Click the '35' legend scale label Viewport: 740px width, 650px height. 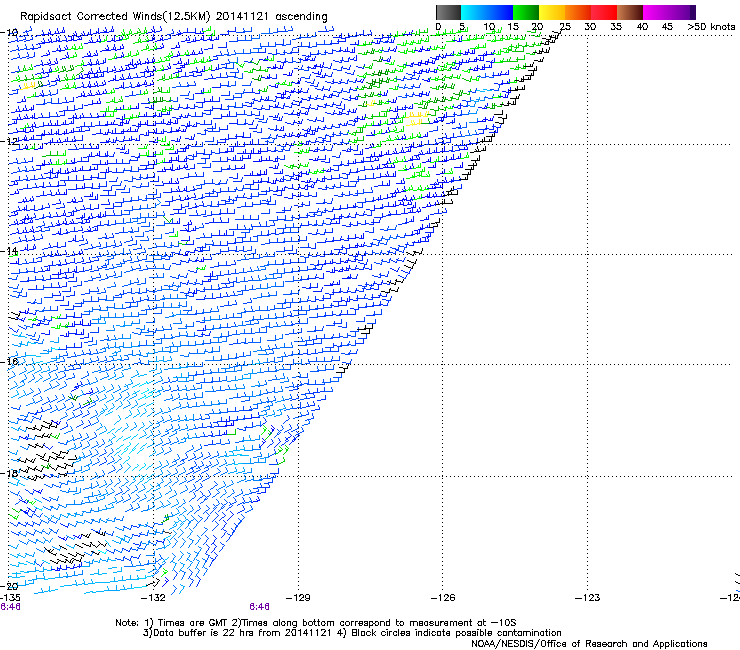616,27
